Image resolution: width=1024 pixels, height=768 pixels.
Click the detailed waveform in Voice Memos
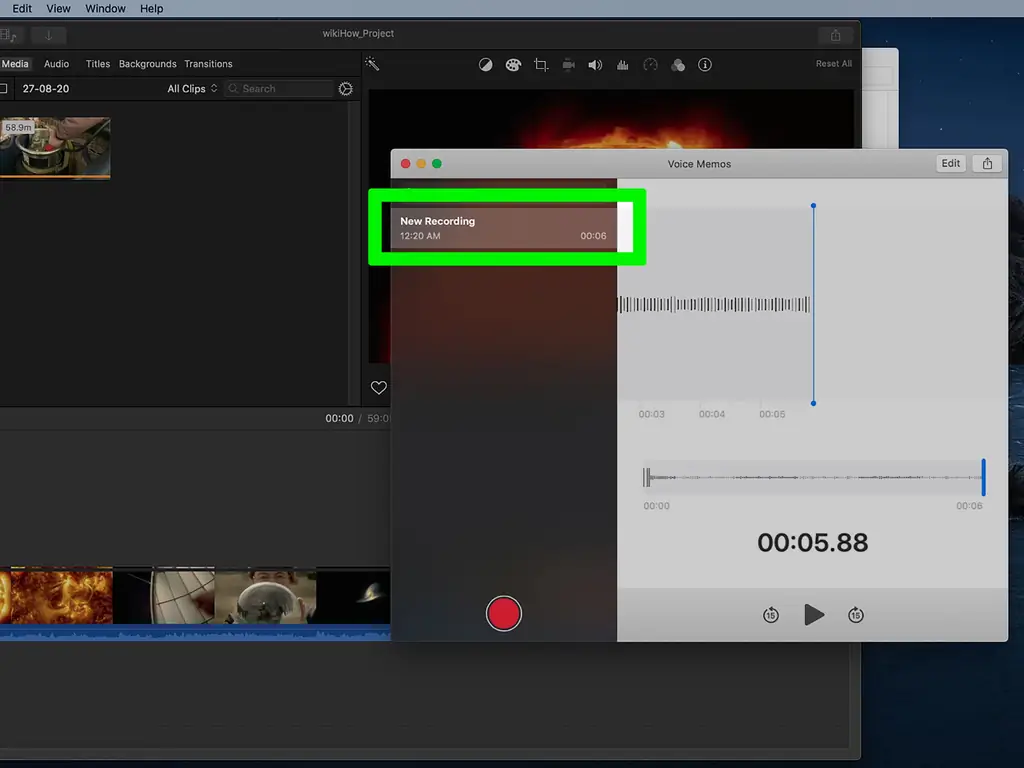pyautogui.click(x=714, y=304)
